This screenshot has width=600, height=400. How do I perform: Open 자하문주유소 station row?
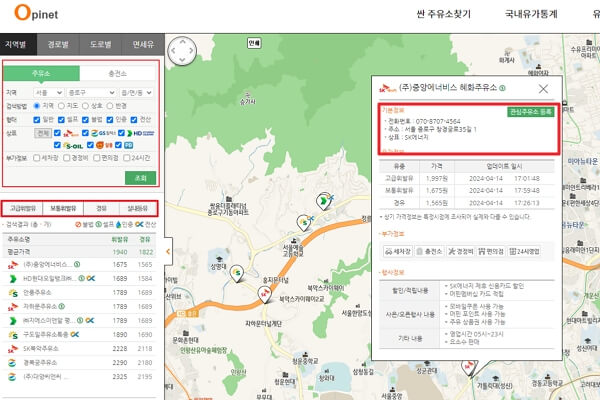coord(80,306)
